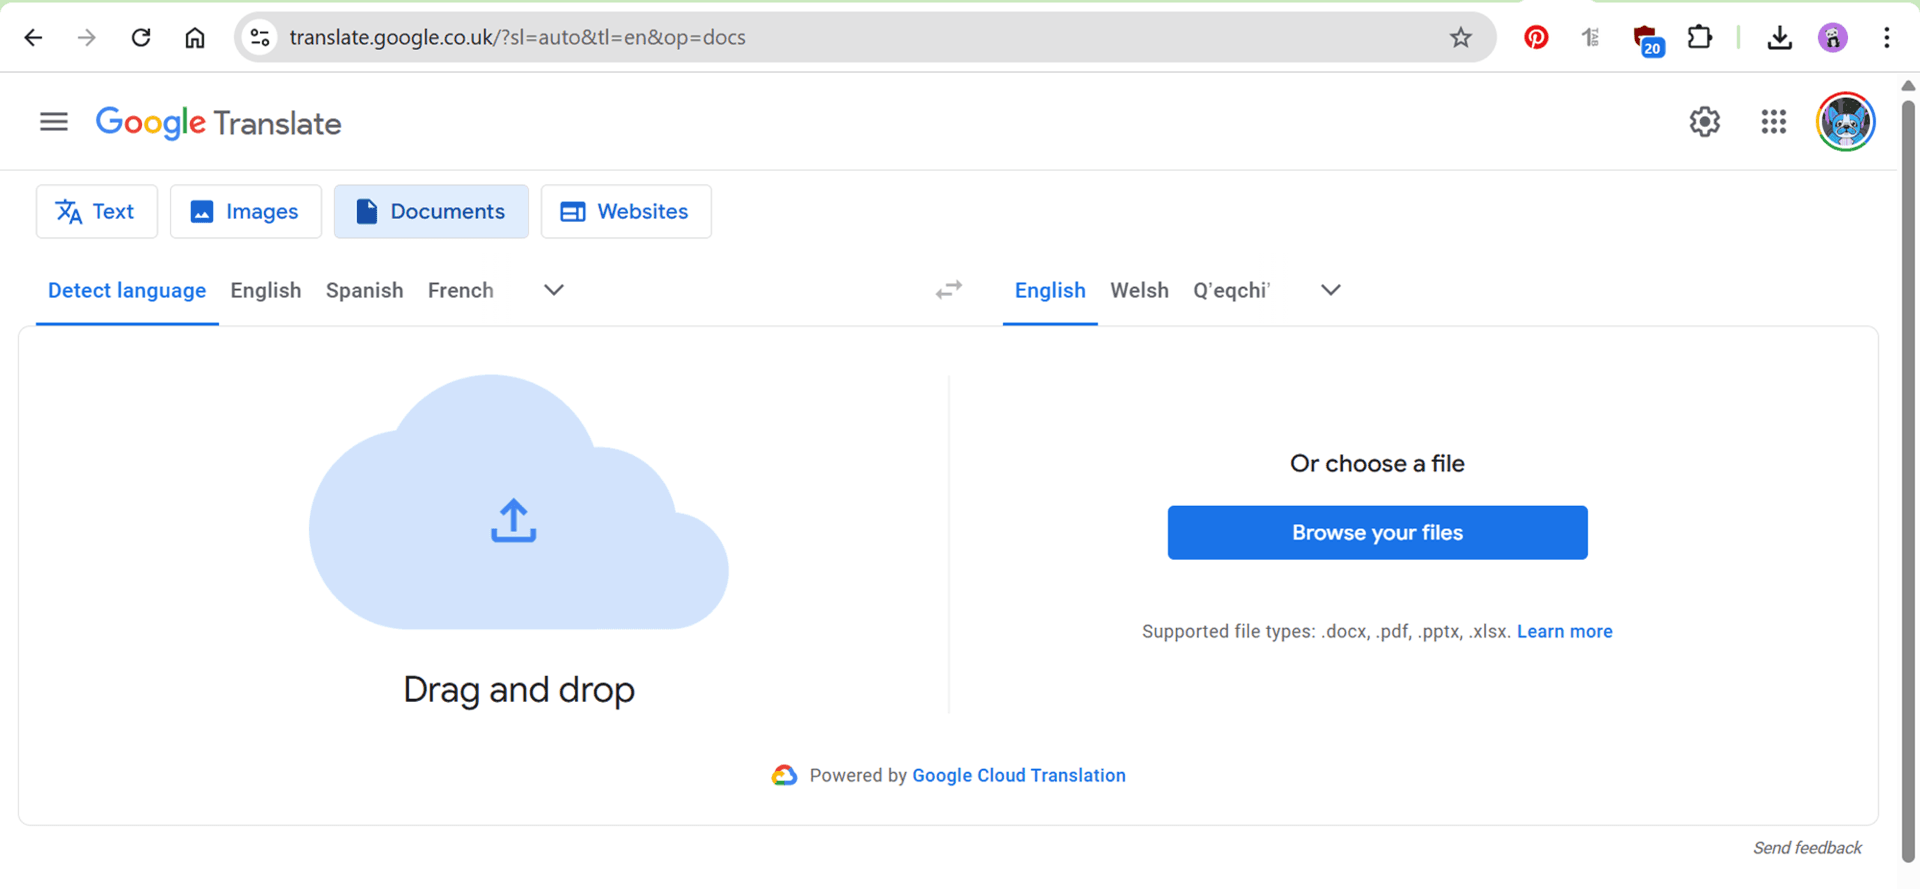Viewport: 1920px width, 889px height.
Task: Go back to previous page
Action: point(33,38)
